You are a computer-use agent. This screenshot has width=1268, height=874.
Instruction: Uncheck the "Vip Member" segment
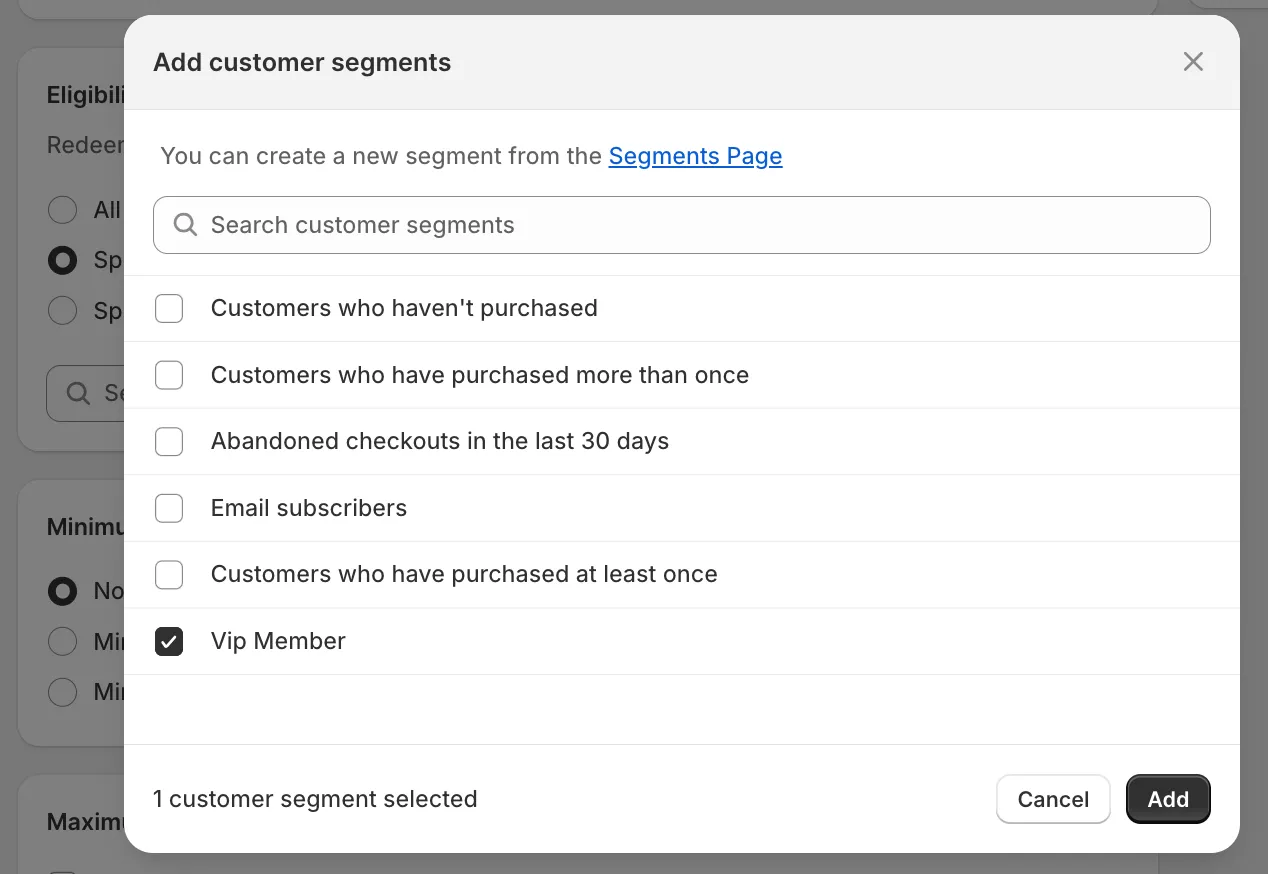(169, 641)
